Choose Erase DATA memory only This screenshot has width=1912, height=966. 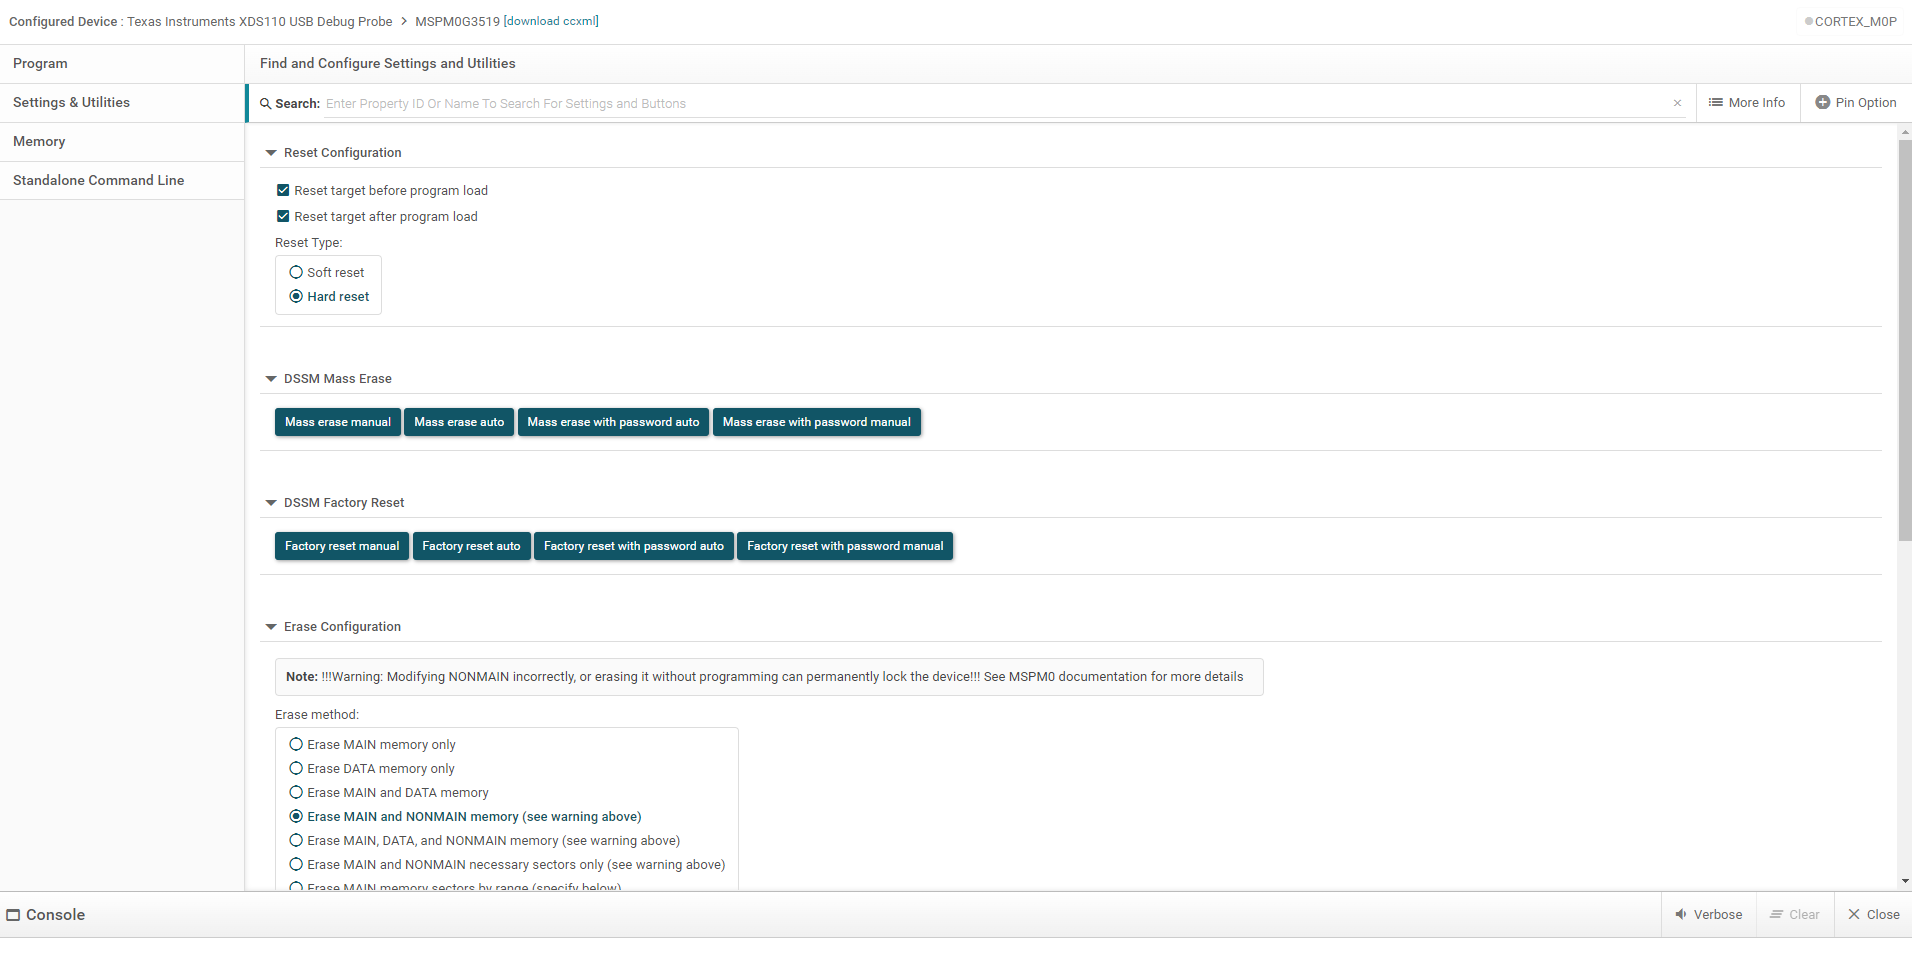(296, 768)
